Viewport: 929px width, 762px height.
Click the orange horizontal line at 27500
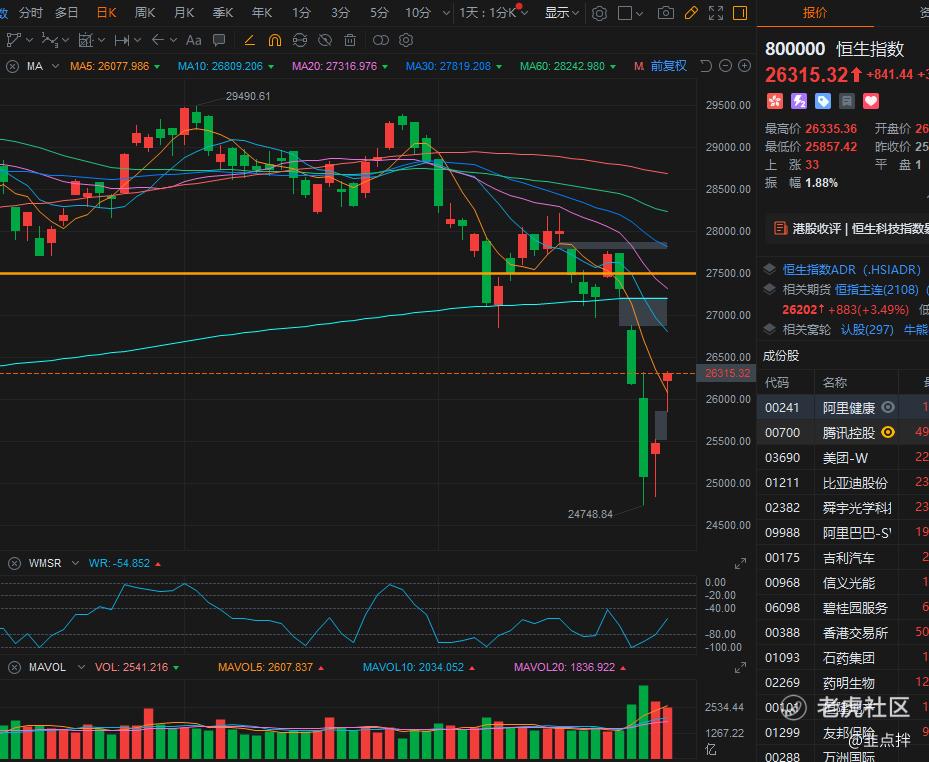pos(348,273)
